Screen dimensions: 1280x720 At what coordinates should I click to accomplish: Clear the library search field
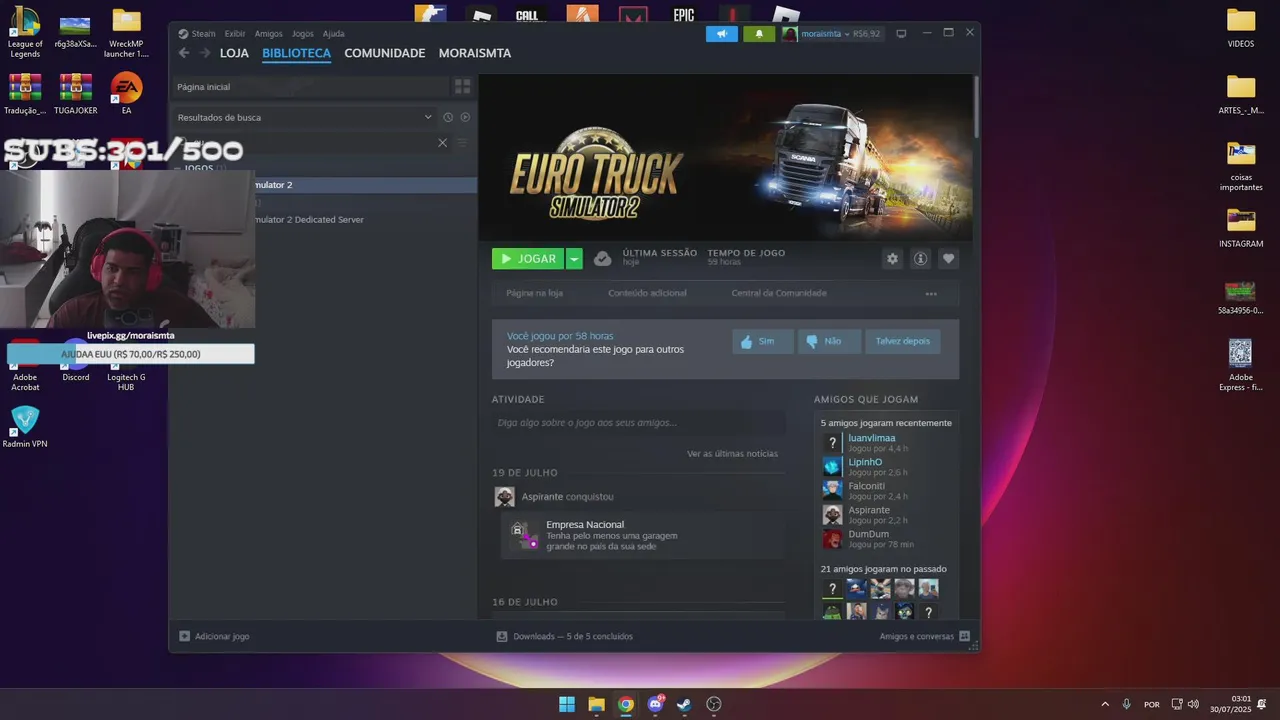[x=443, y=143]
